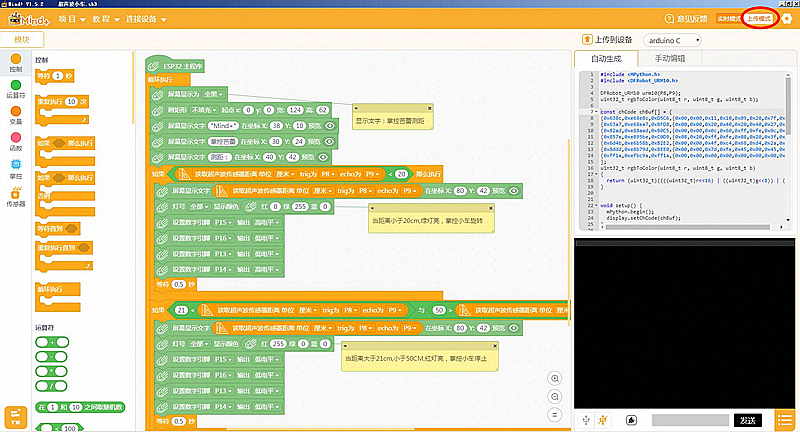Open the arduino C language dropdown

672,40
